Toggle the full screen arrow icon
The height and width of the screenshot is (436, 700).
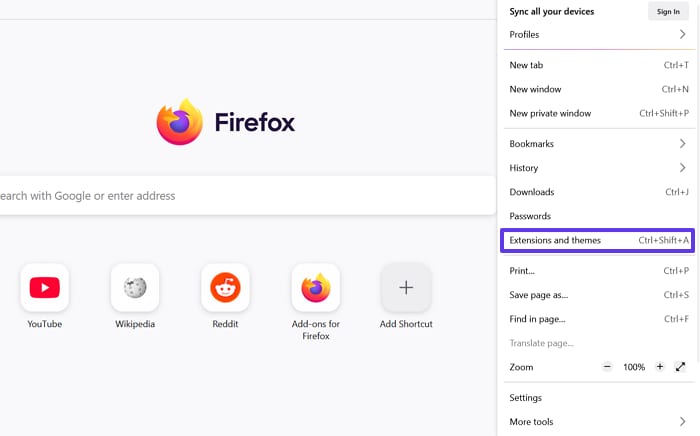(x=680, y=367)
